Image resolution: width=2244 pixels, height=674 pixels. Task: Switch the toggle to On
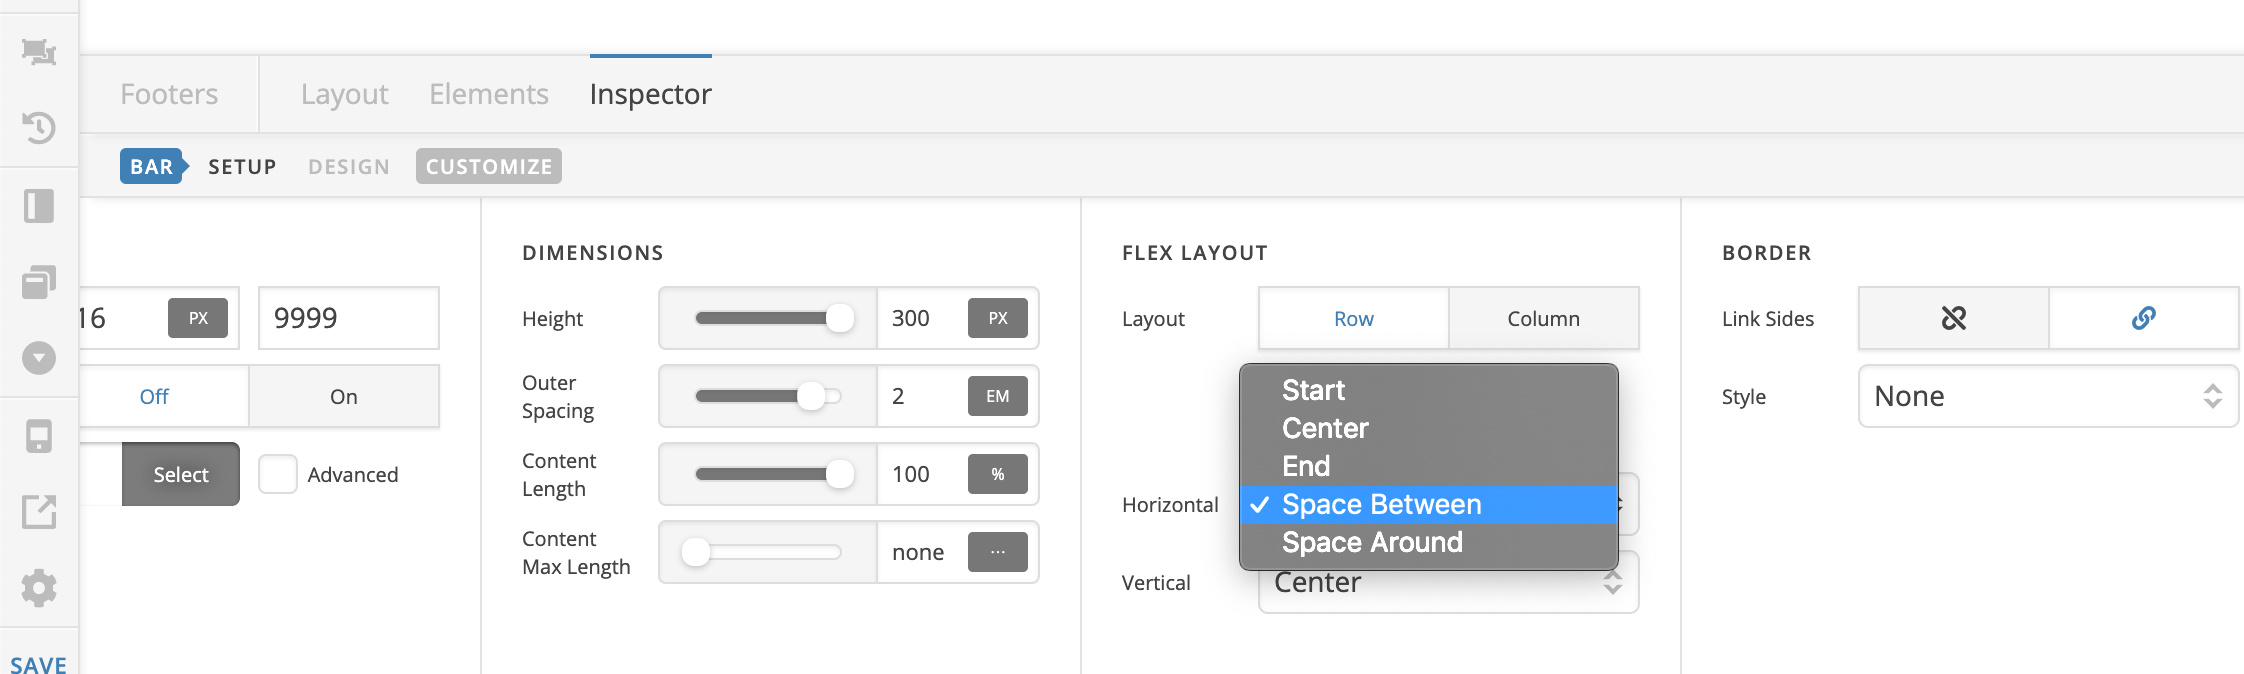[x=343, y=396]
